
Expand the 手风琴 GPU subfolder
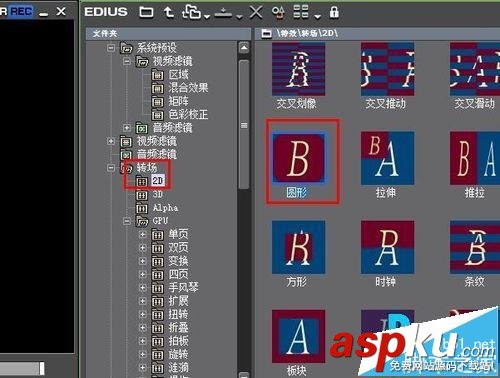click(143, 287)
